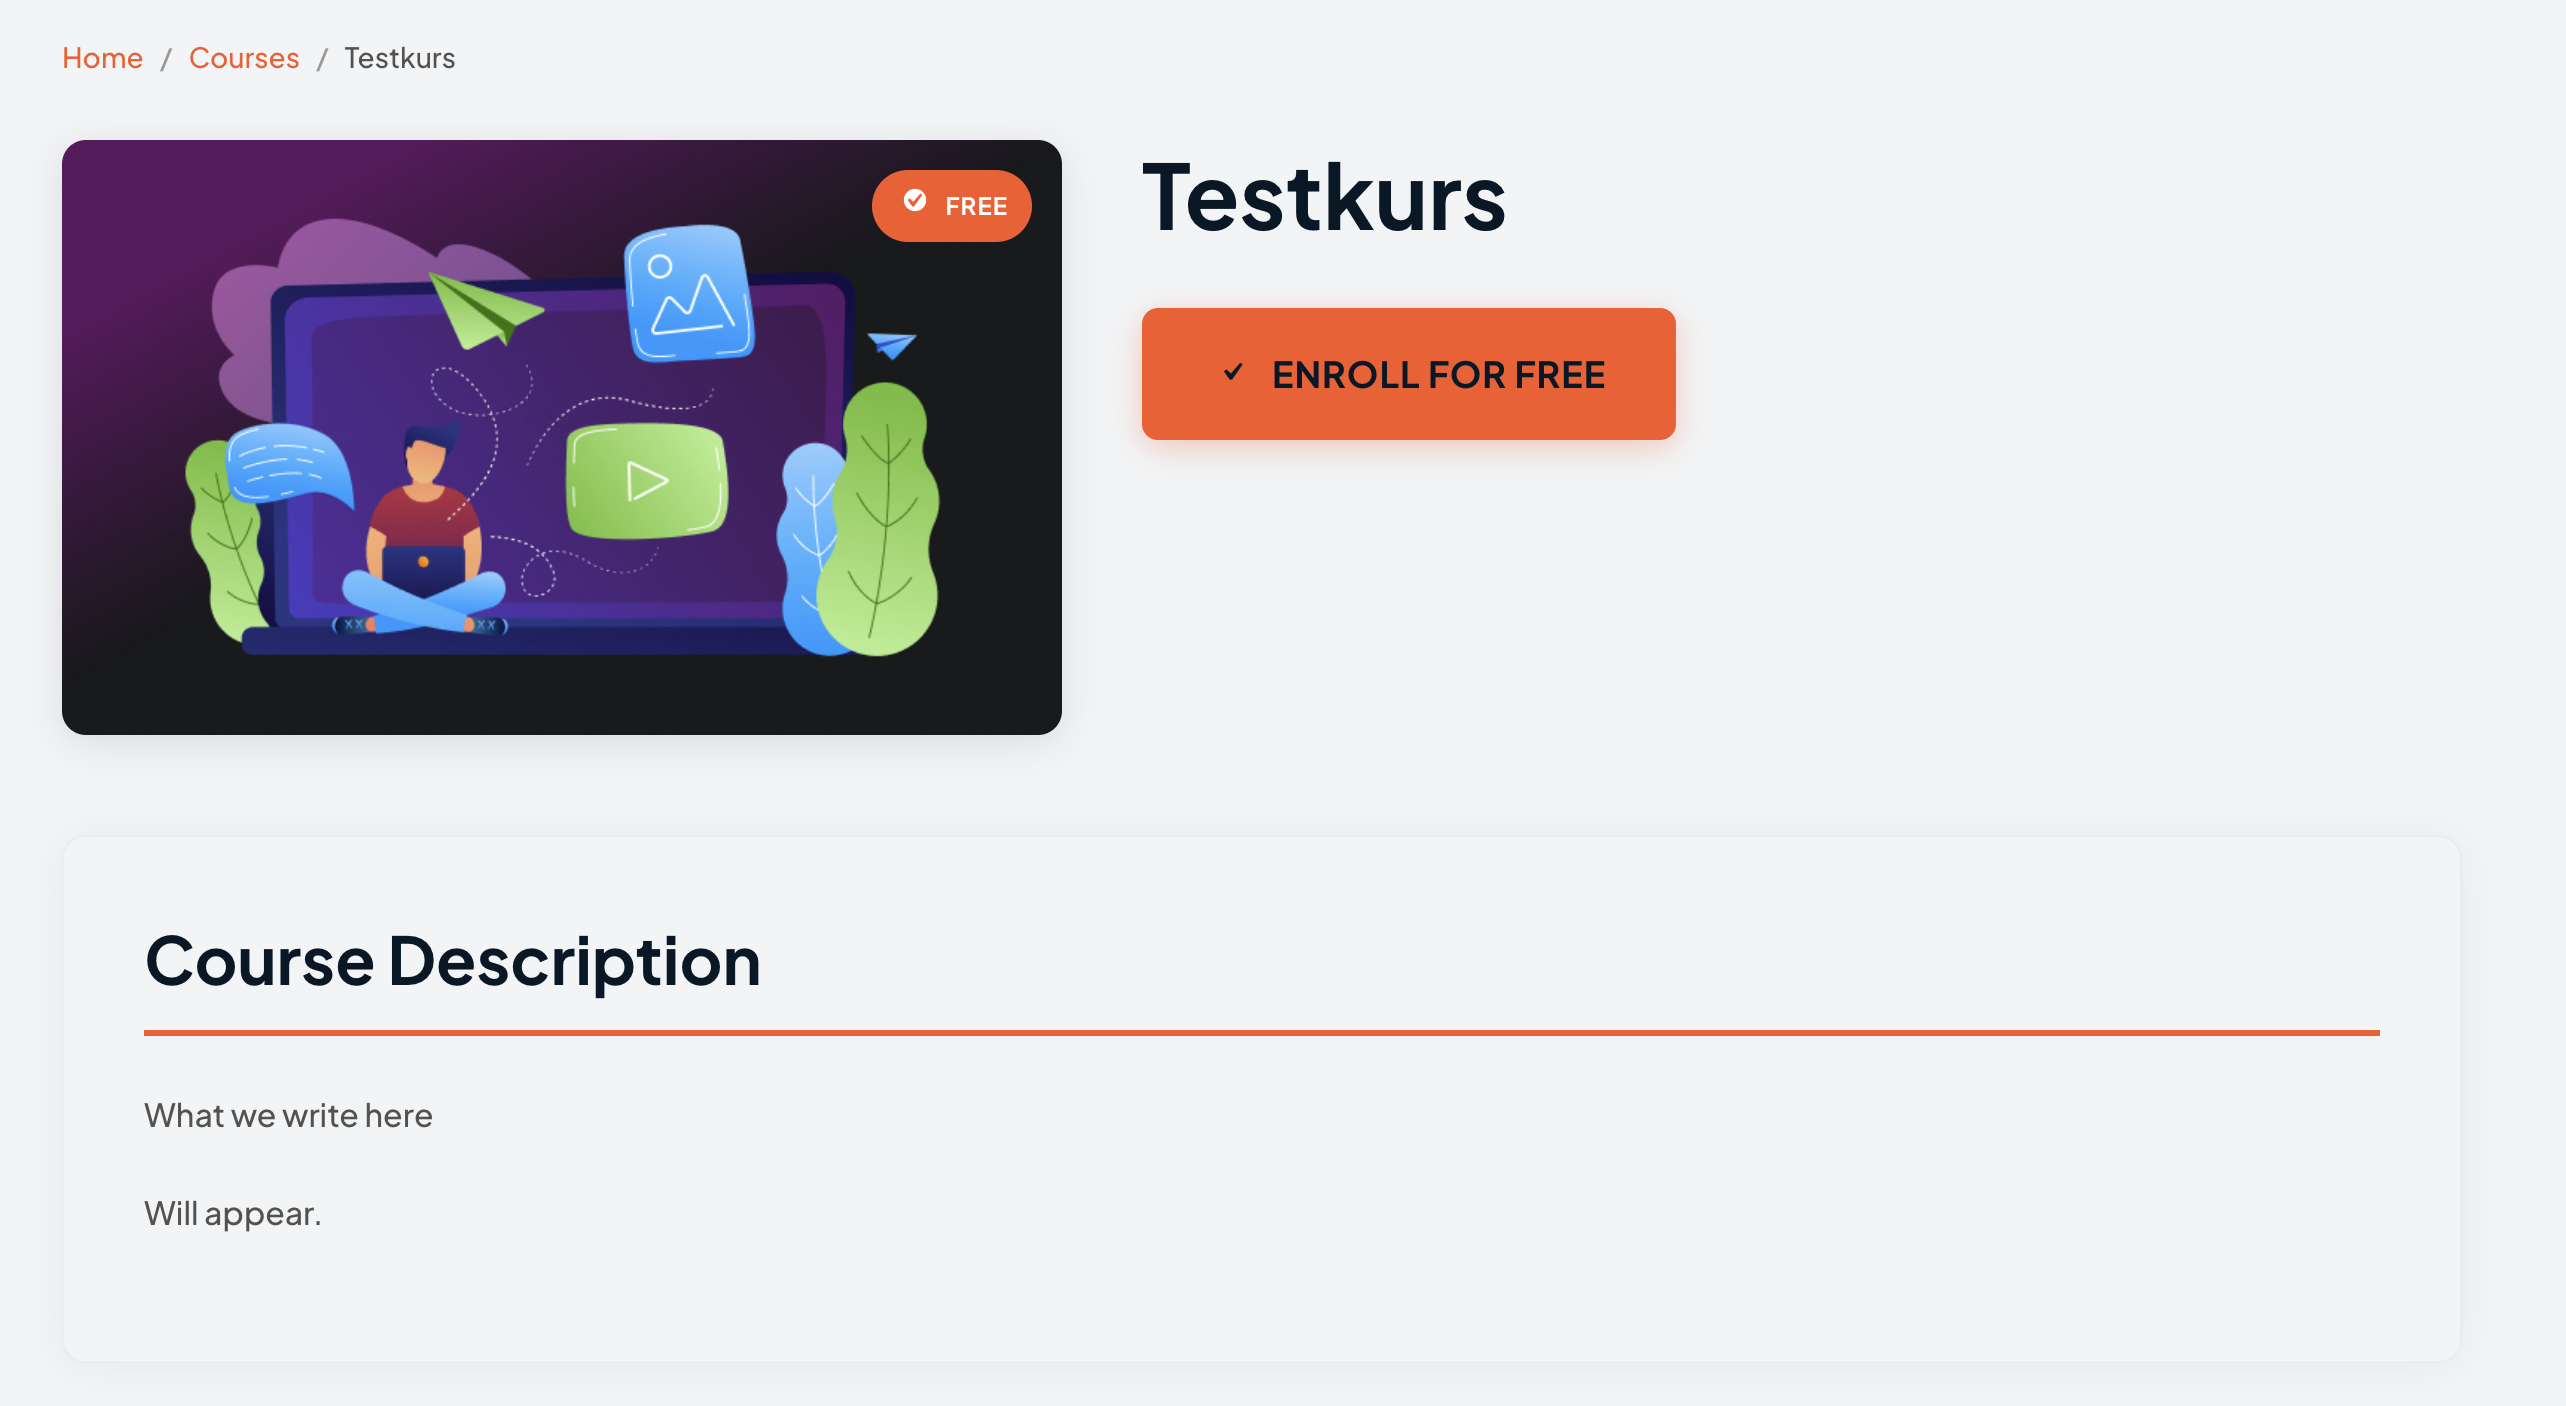Click the orange divider under Course Description
This screenshot has width=2566, height=1406.
(x=1261, y=1032)
